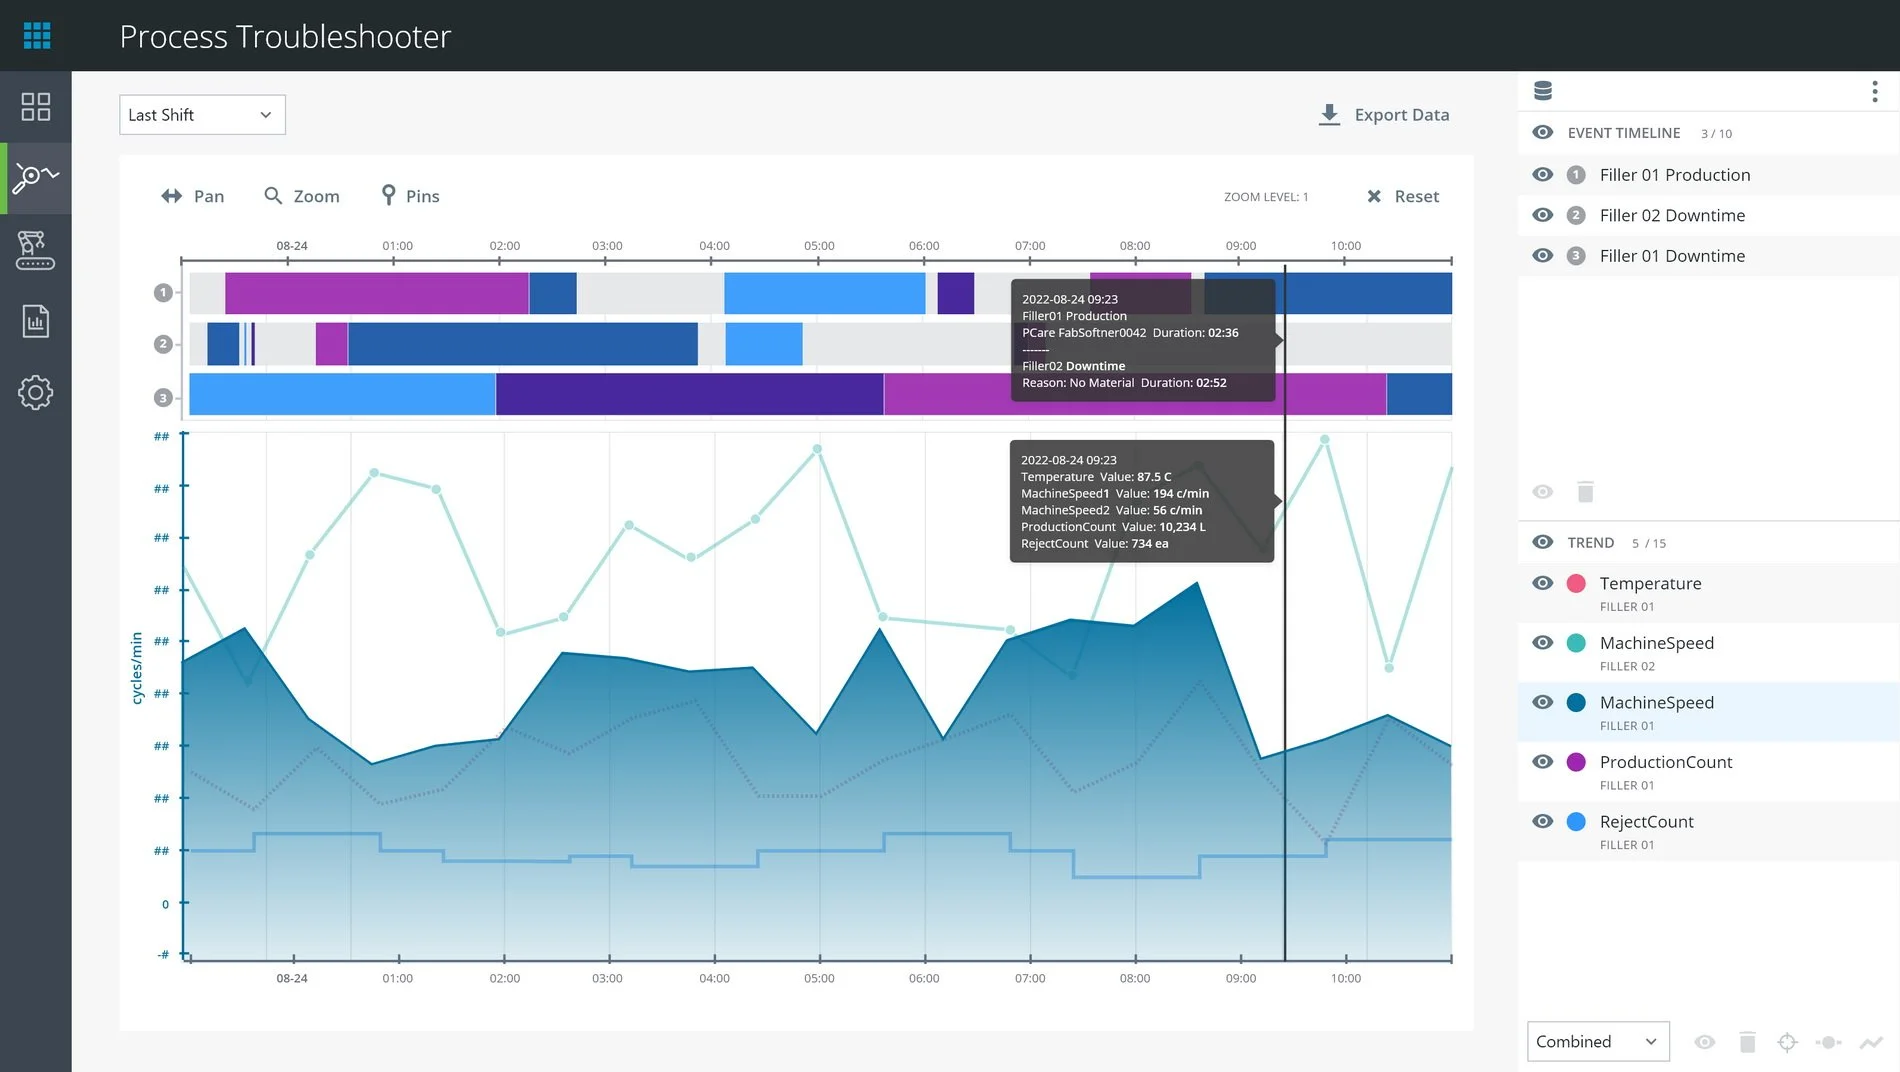Click timeline row 3 number badge
The image size is (1900, 1072).
point(163,398)
